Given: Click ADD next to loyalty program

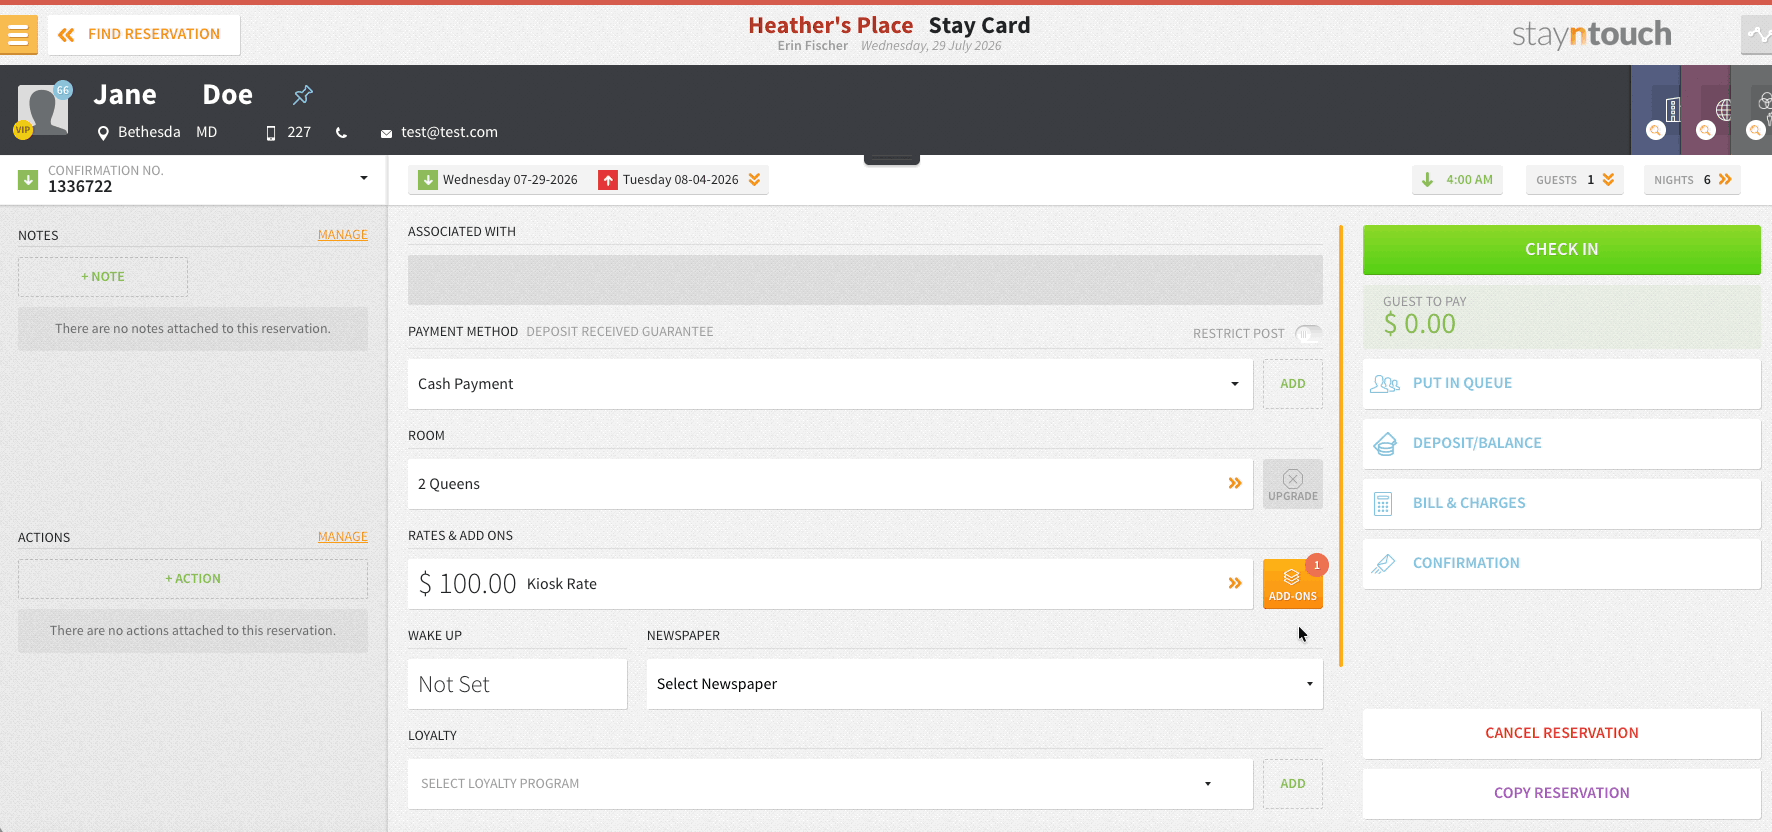Looking at the screenshot, I should coord(1293,784).
